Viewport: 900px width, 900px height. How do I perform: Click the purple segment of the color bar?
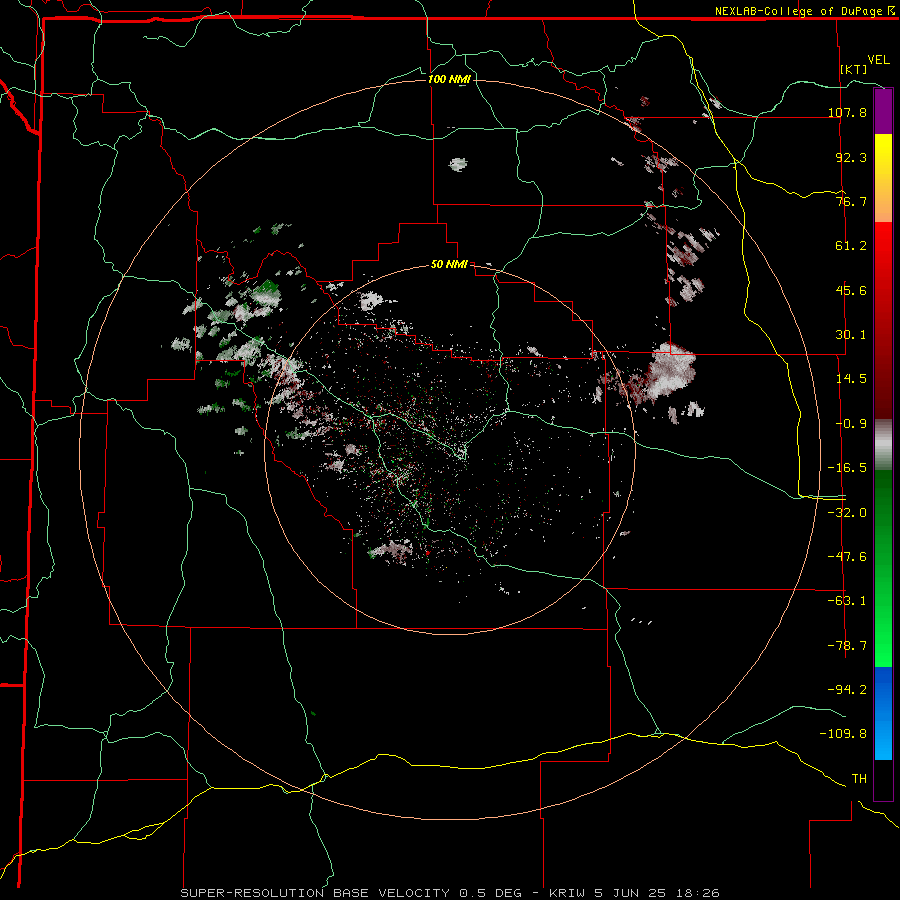(883, 111)
